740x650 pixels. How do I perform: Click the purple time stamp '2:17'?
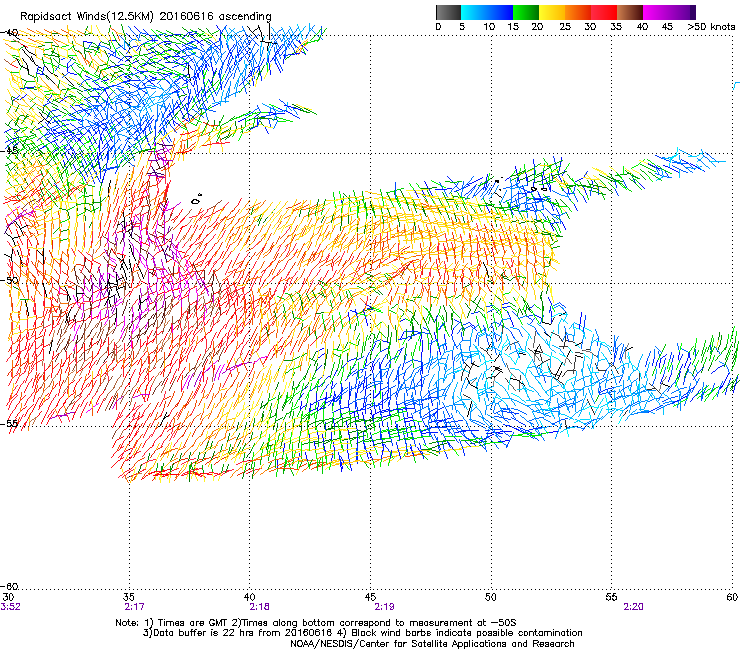[135, 607]
